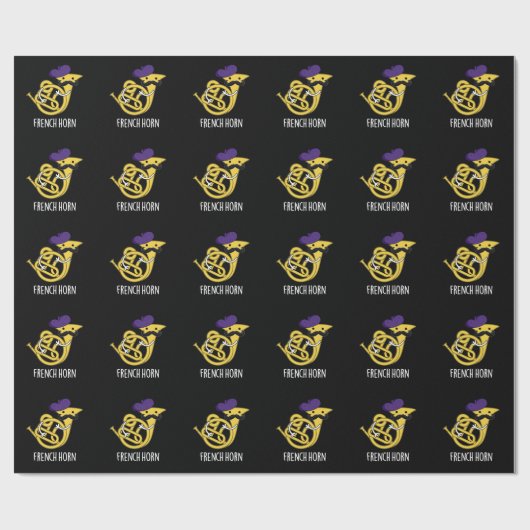
Task: Click fourth-row, second-column horn graphic
Action: 138,341
